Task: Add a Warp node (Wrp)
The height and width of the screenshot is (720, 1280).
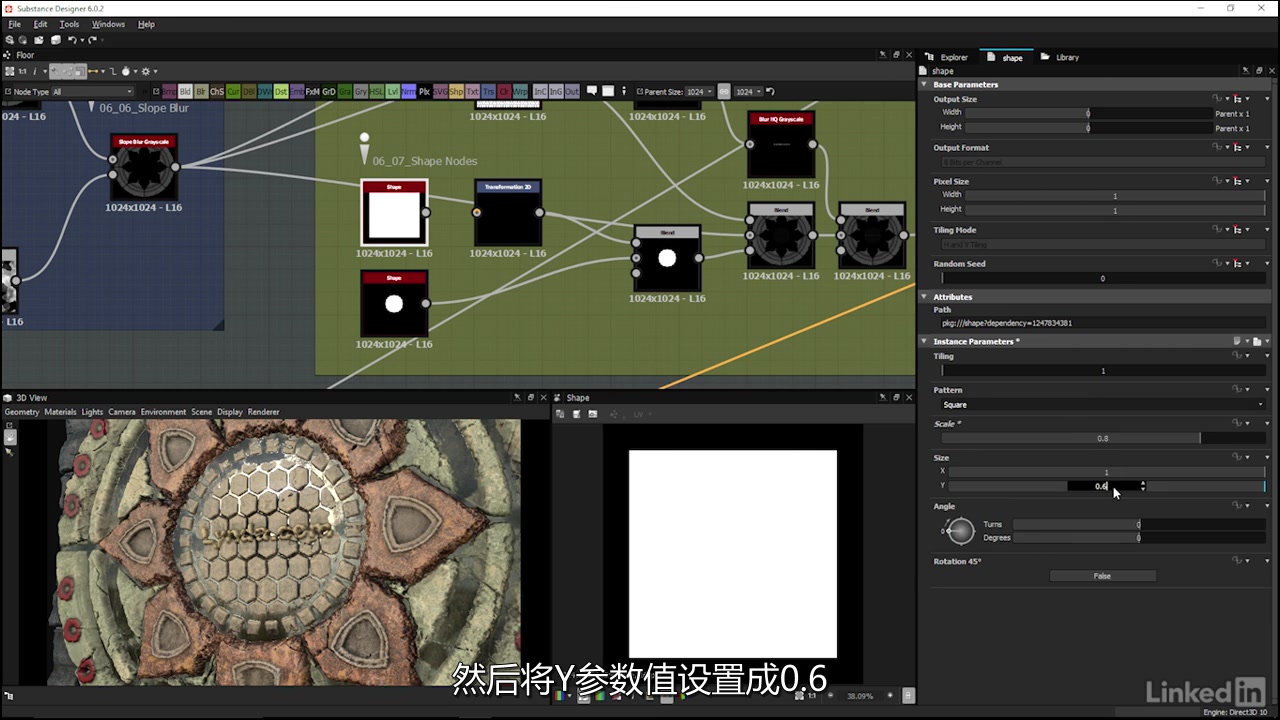Action: point(520,91)
